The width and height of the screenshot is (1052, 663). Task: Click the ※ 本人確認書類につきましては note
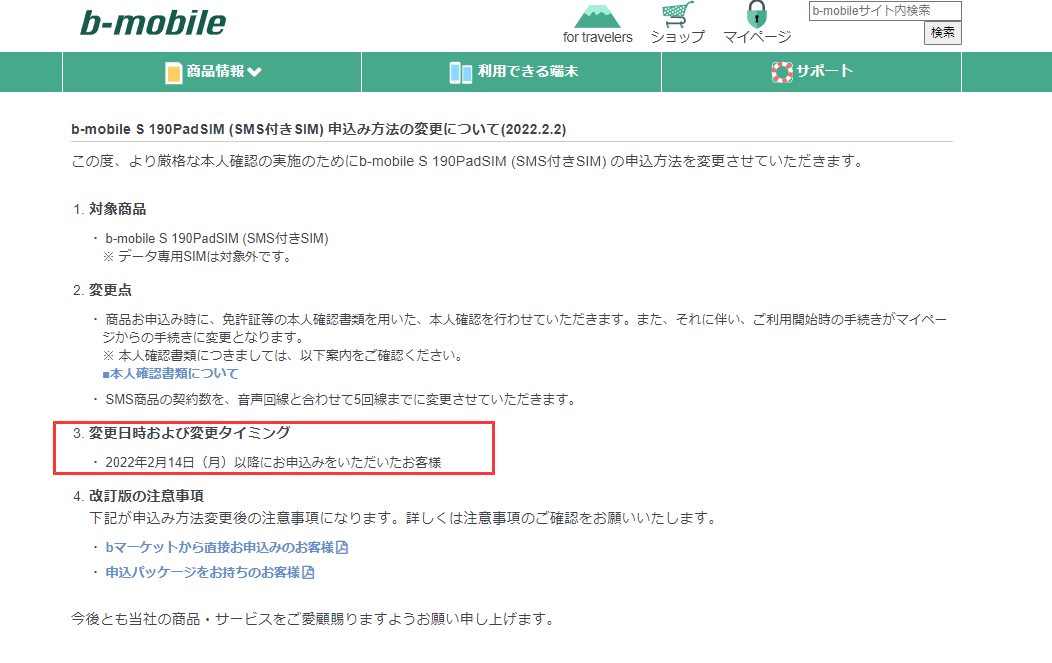284,356
